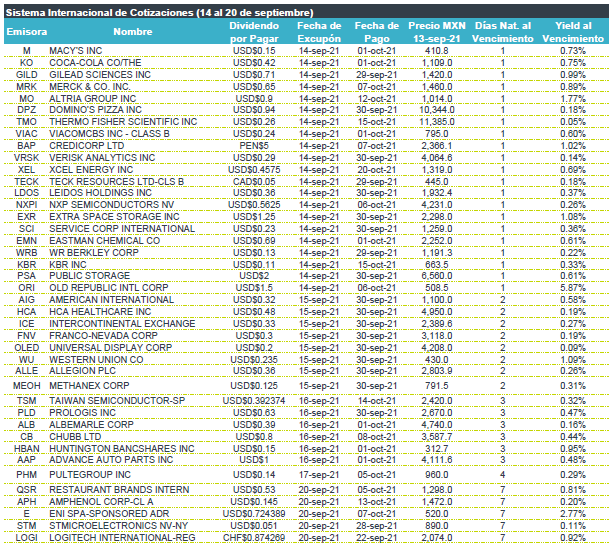615x547 pixels.
Task: Click 'INTERCONTINENTAL EXCHANGE' name cell
Action: 122,323
